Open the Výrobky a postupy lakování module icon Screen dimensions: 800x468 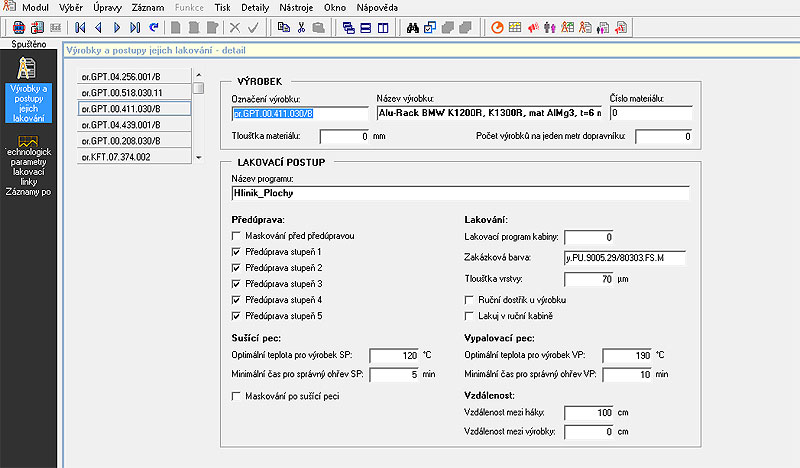(x=27, y=70)
